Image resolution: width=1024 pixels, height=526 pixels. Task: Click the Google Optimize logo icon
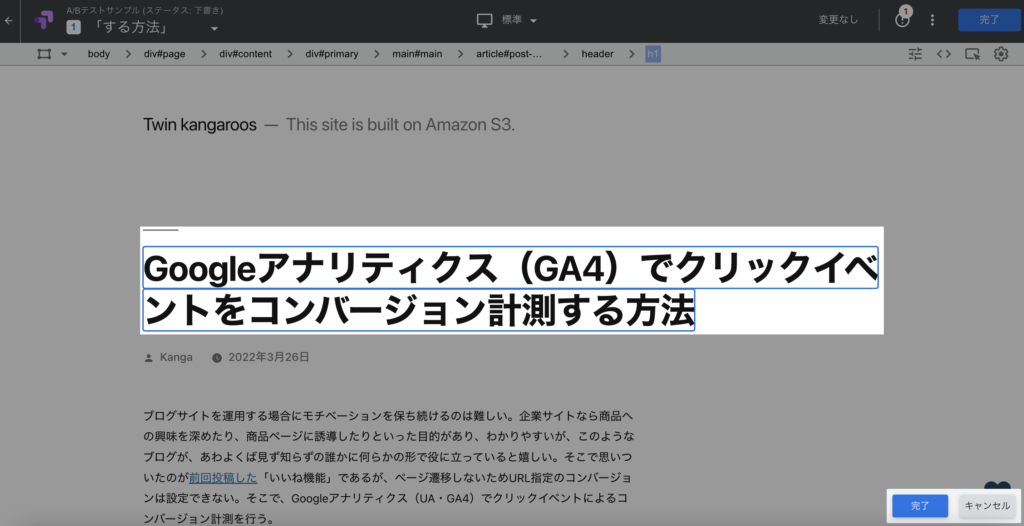pyautogui.click(x=44, y=20)
